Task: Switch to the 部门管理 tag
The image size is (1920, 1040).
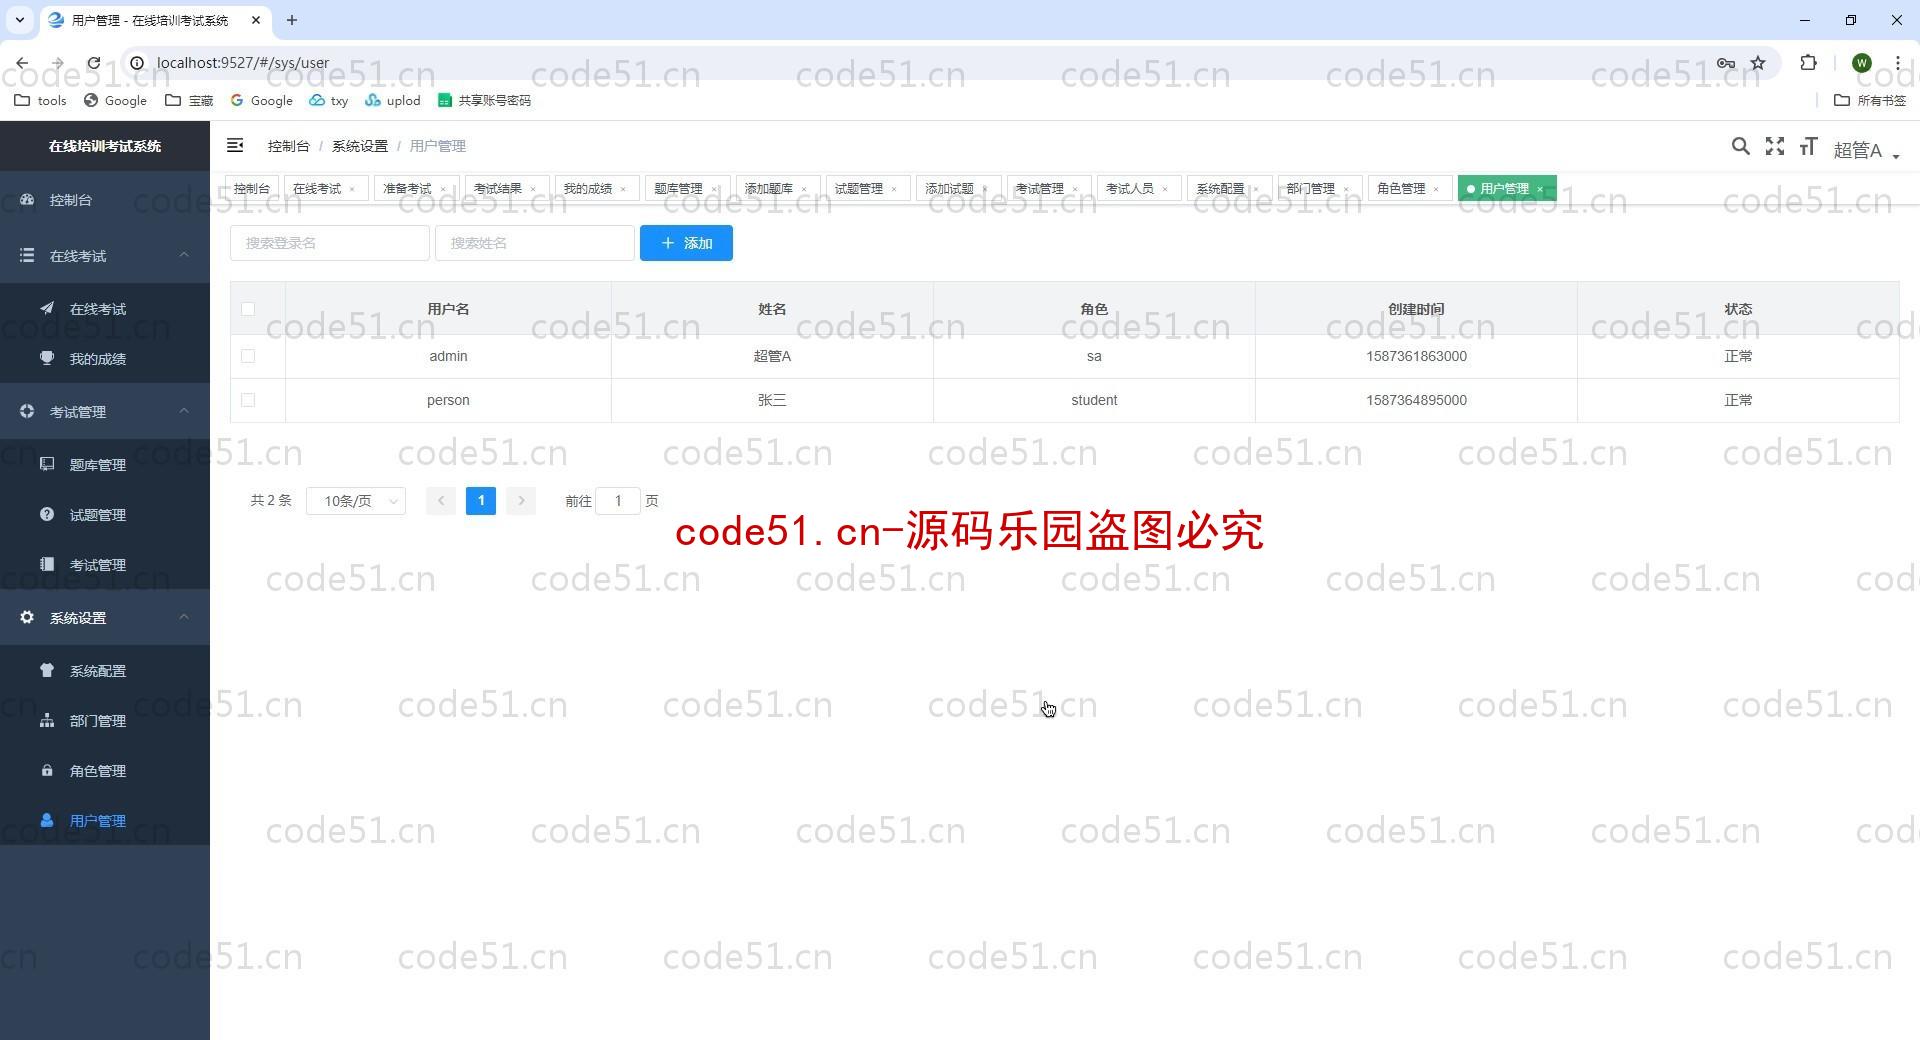Action: point(1310,188)
